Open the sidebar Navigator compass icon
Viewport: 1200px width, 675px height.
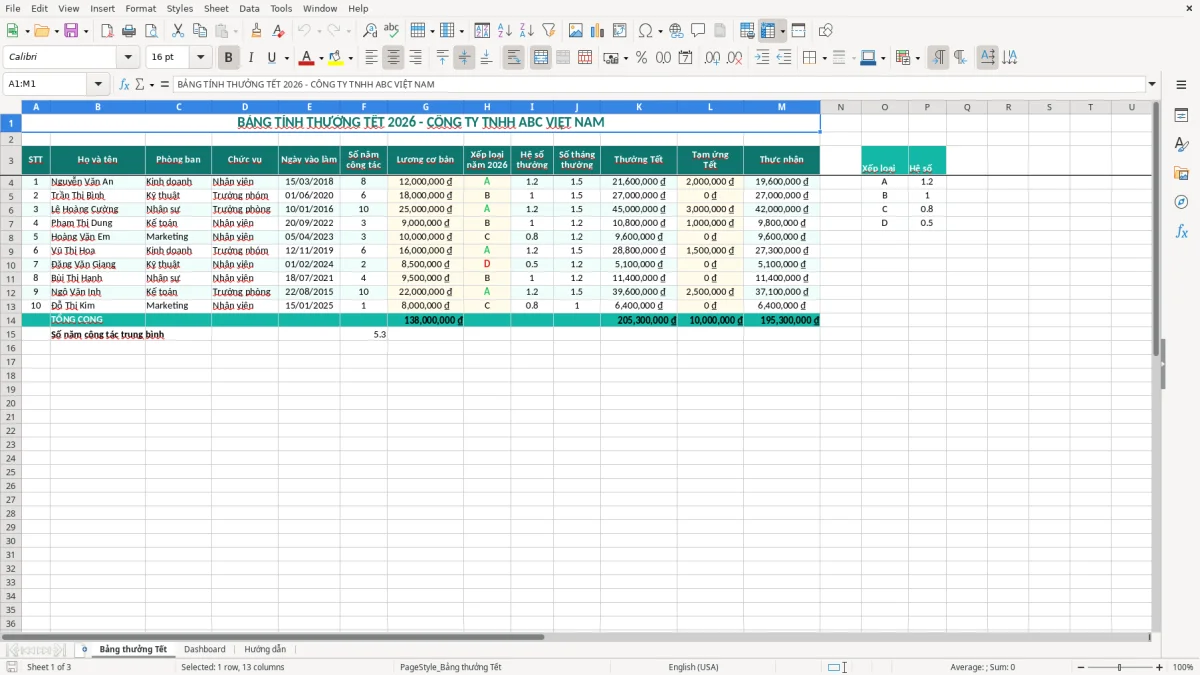1181,203
